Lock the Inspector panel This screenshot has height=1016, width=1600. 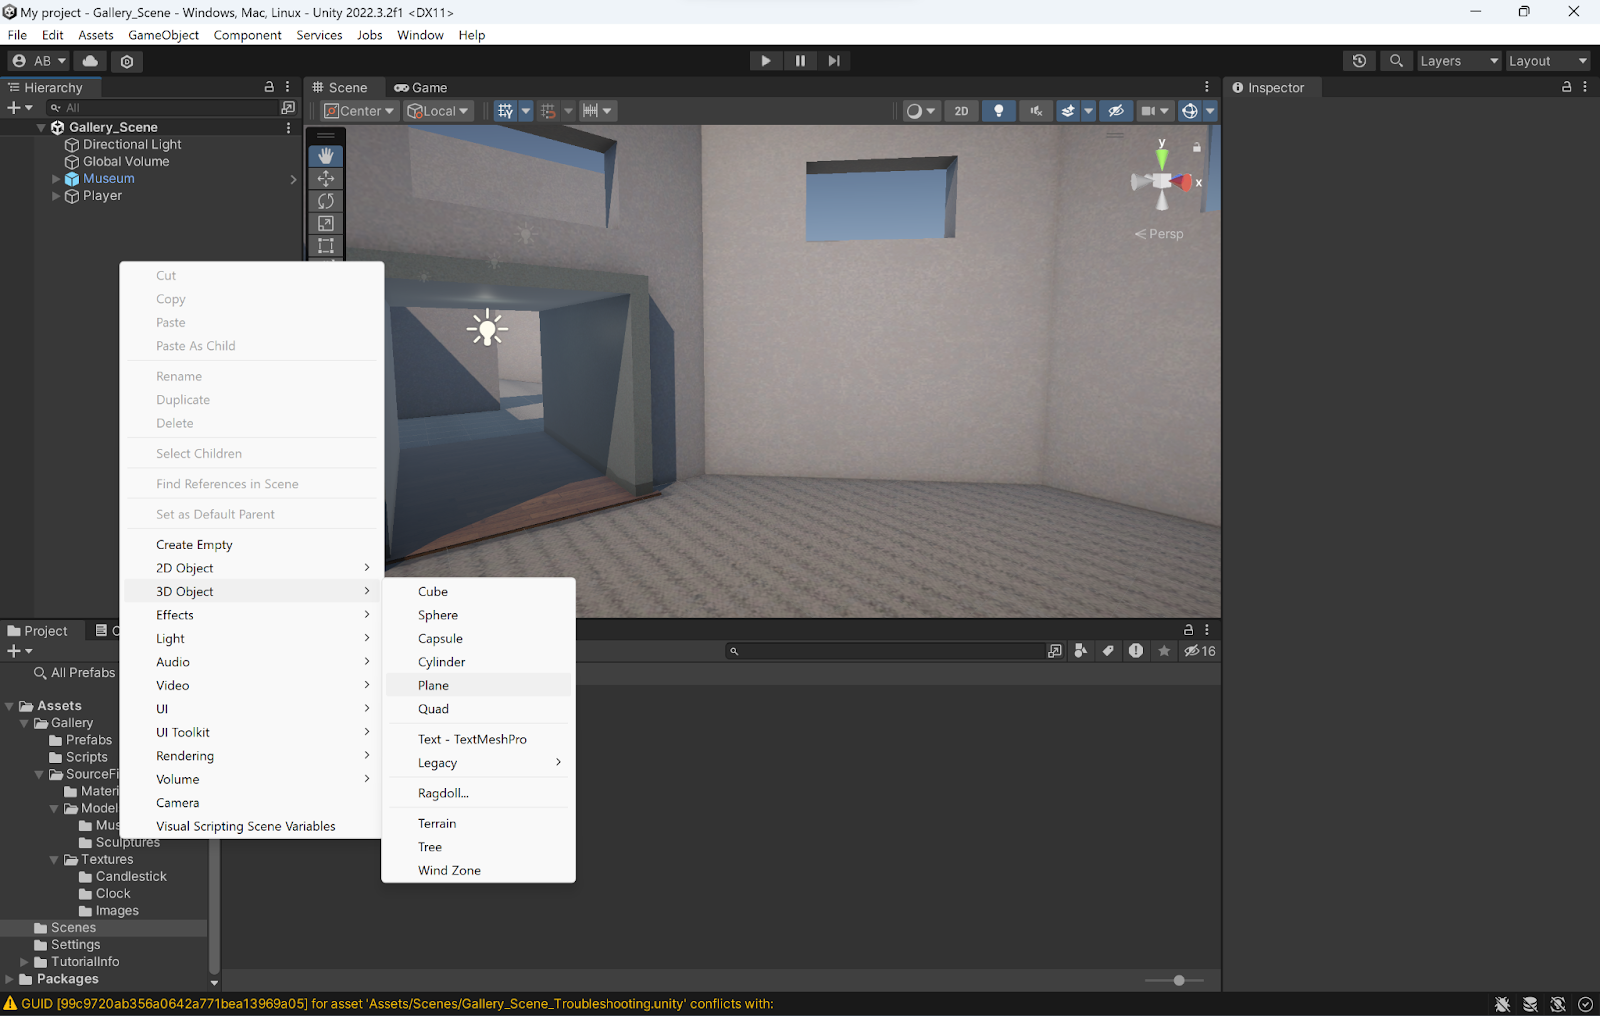click(1566, 87)
